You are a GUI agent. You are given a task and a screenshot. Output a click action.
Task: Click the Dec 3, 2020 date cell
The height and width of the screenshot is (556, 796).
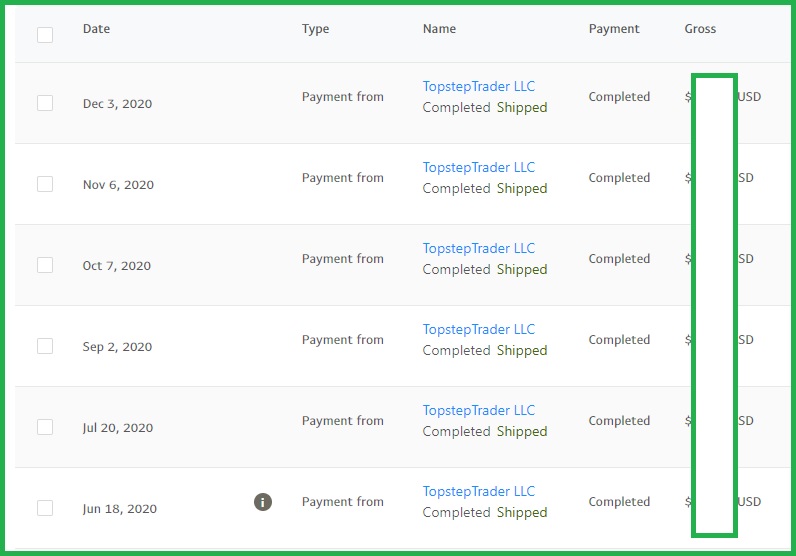pos(119,104)
